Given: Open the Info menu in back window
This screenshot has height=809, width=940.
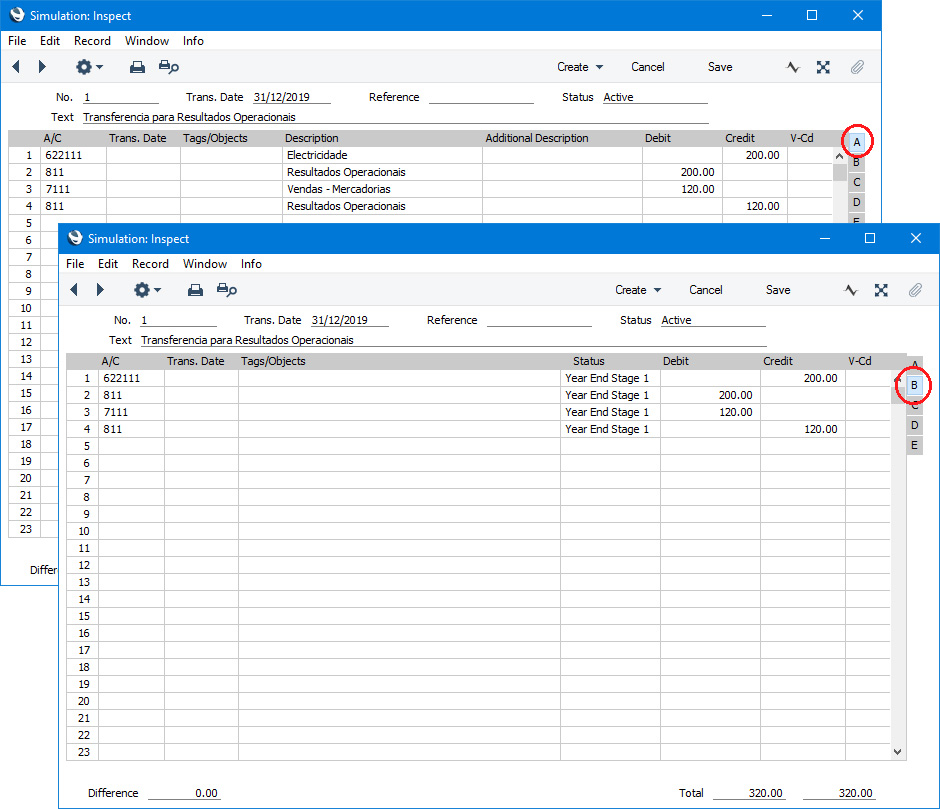Looking at the screenshot, I should click(193, 41).
